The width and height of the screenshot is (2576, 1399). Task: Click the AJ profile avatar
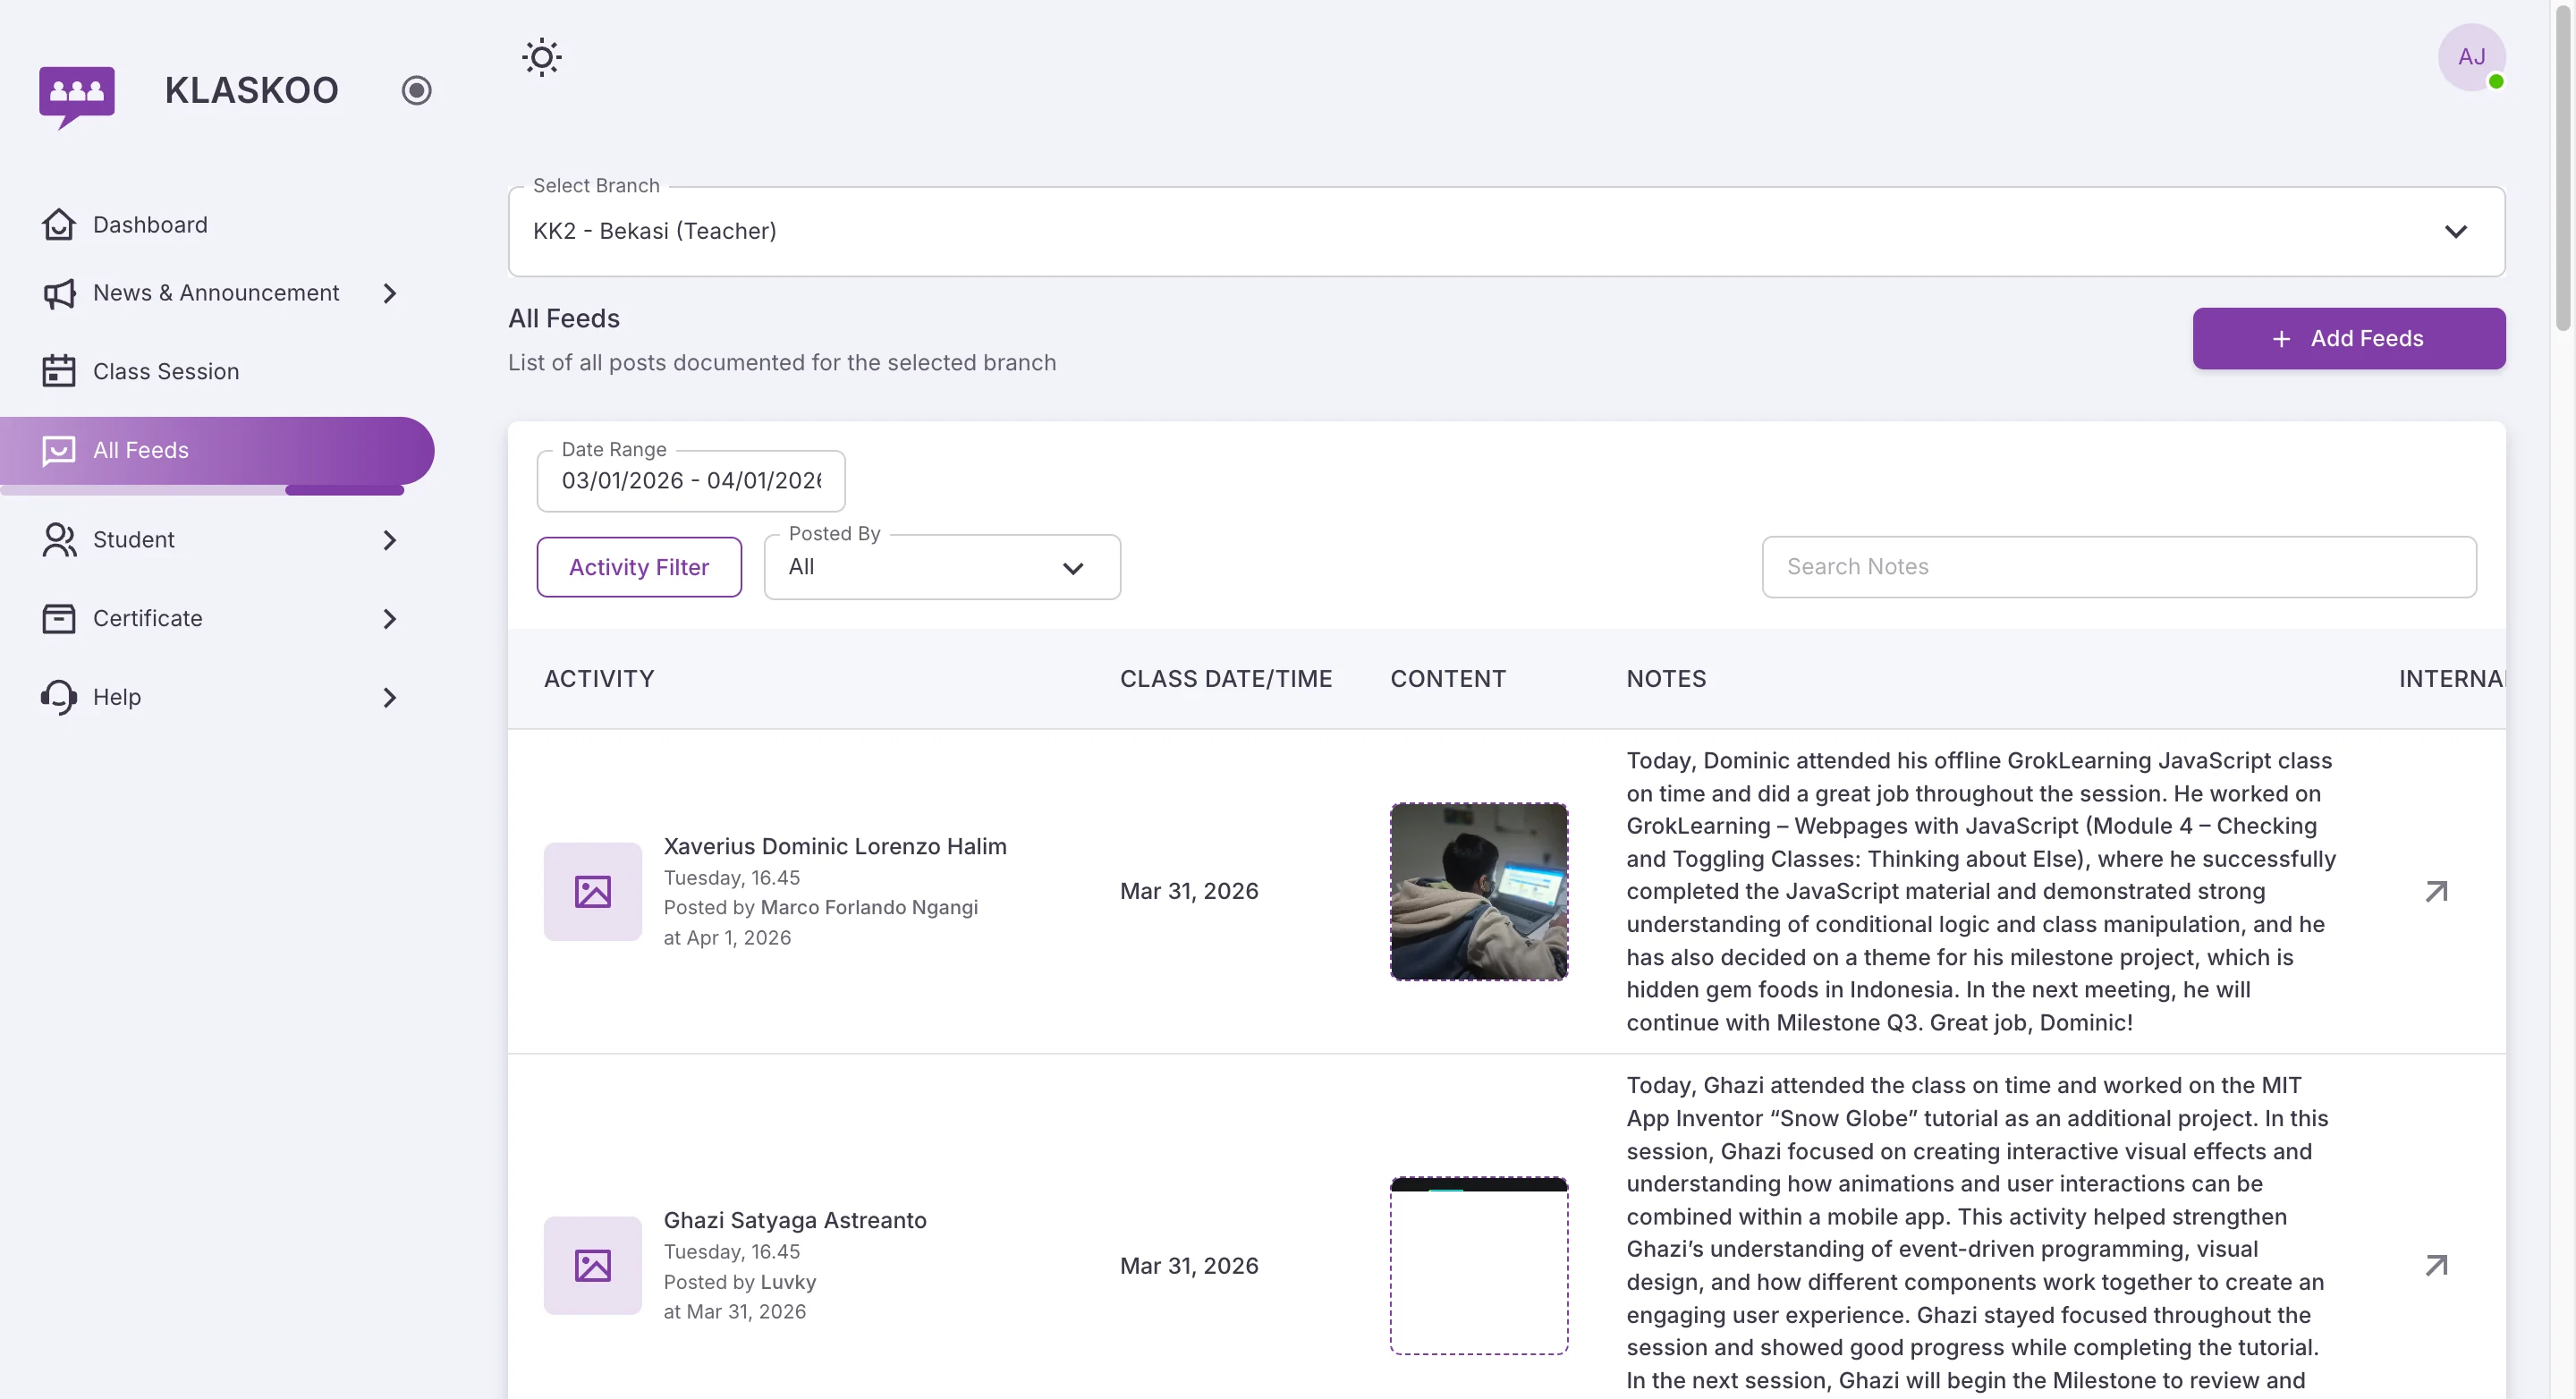[x=2472, y=57]
